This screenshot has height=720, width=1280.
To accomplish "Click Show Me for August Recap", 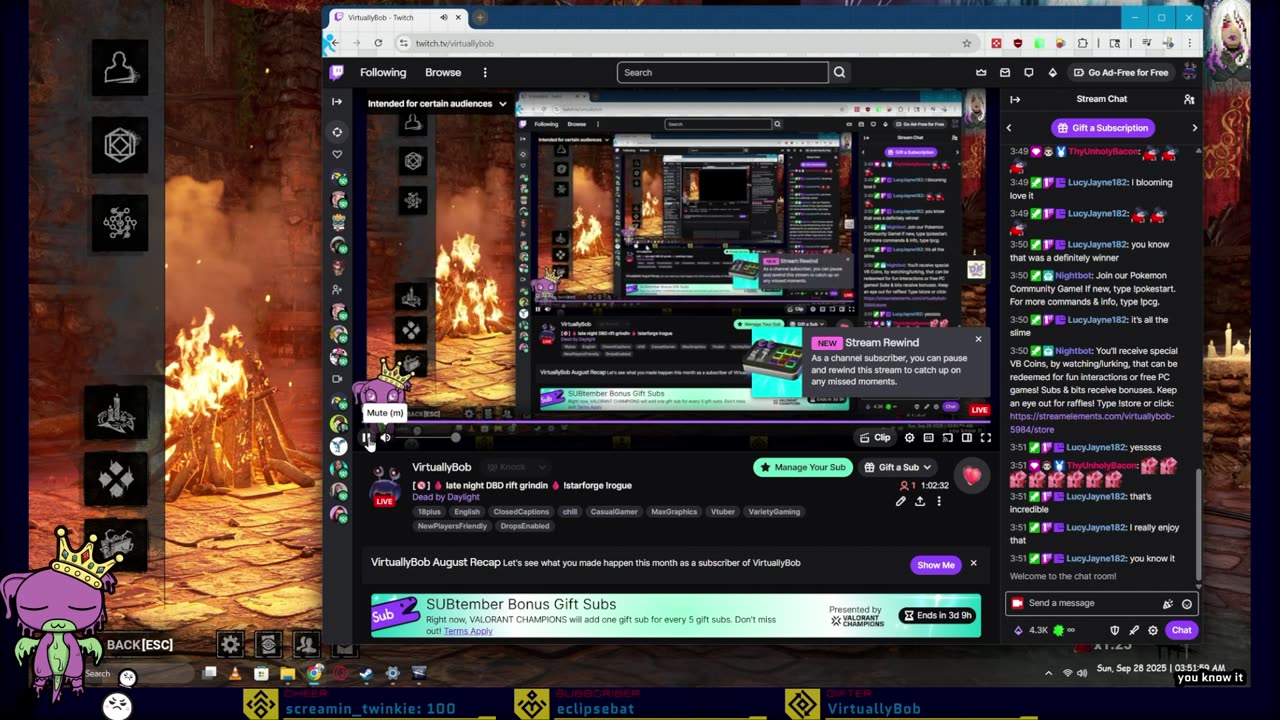I will click(x=936, y=565).
